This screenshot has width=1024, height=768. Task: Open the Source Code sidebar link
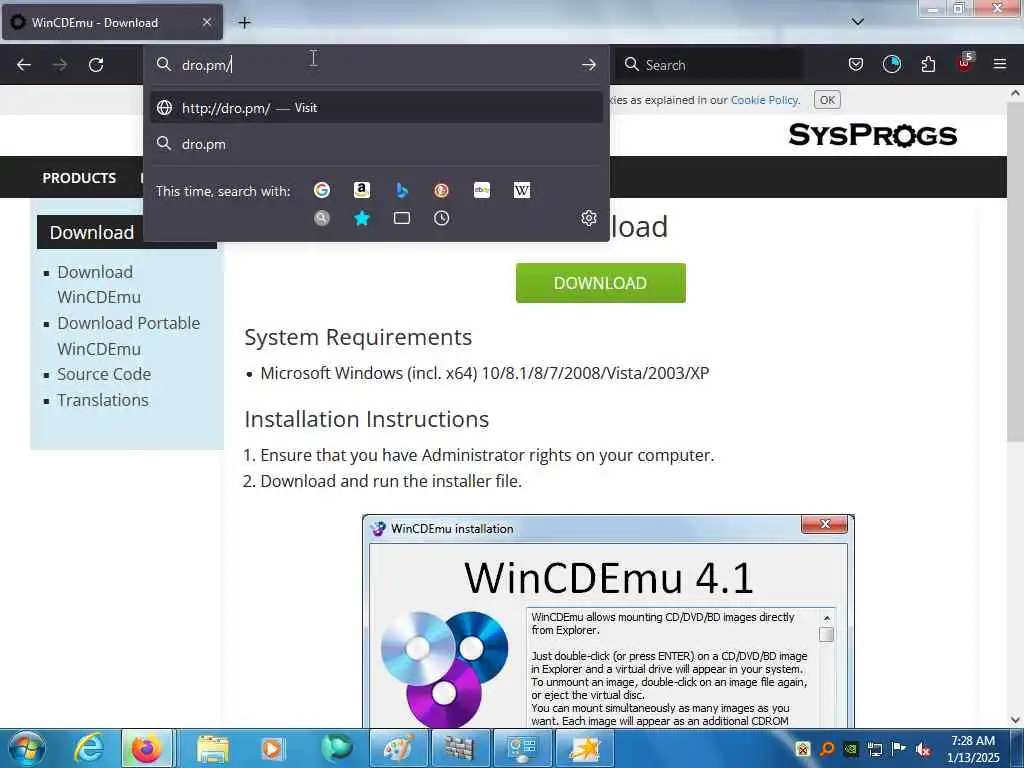pyautogui.click(x=104, y=374)
